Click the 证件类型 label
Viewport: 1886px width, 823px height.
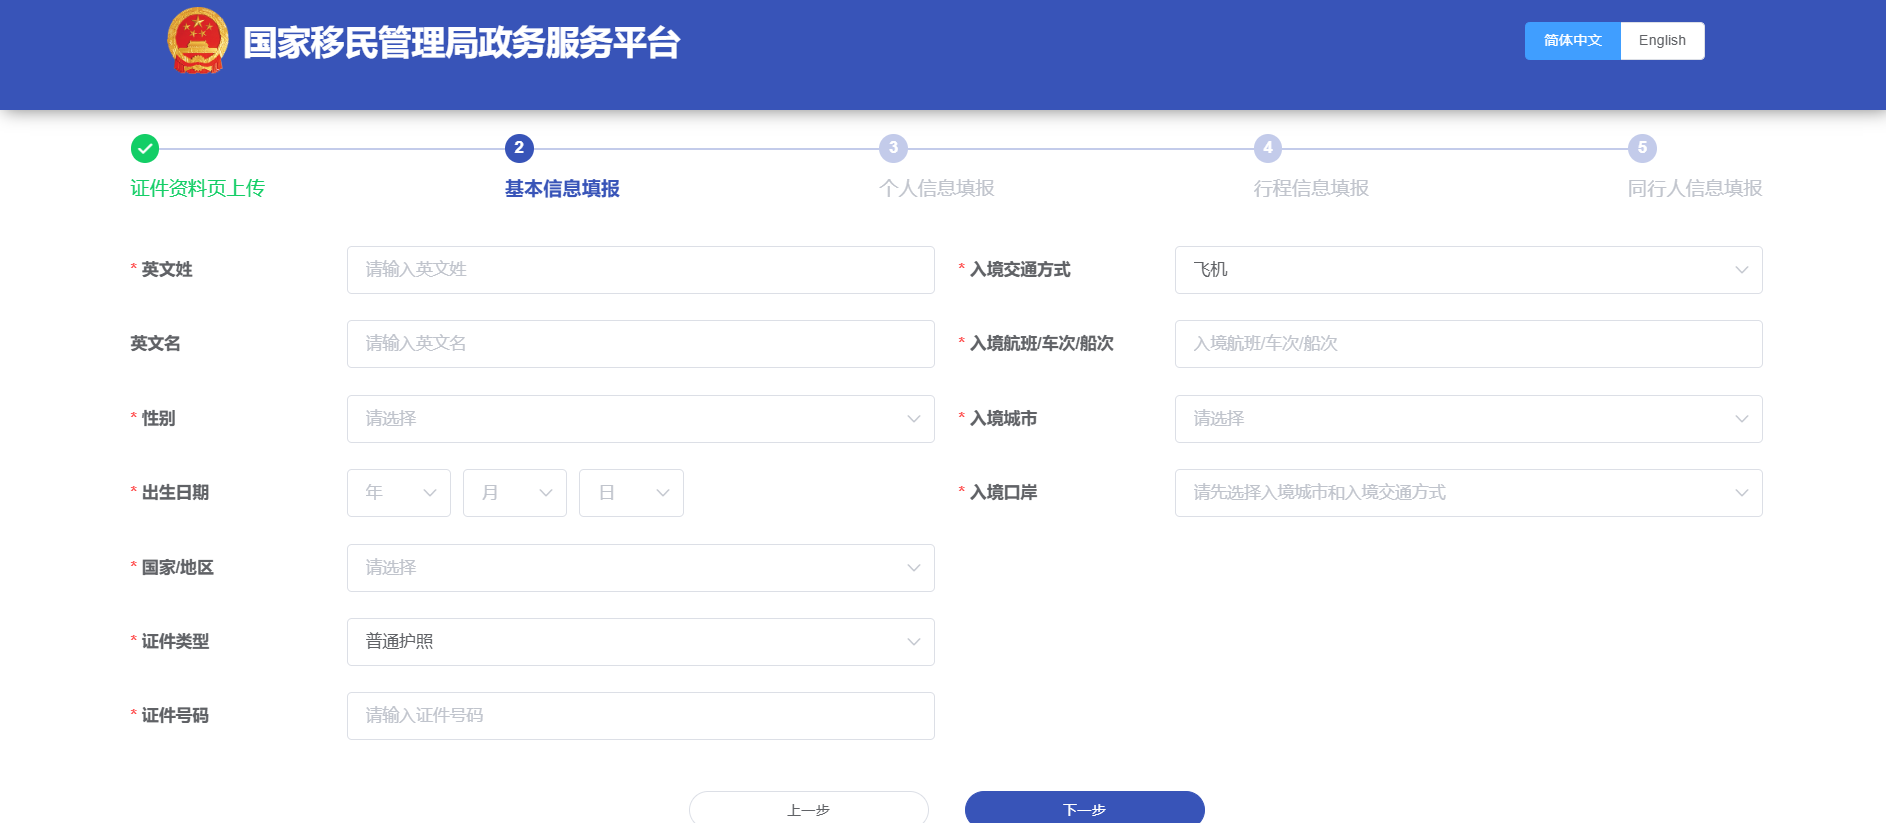point(175,642)
